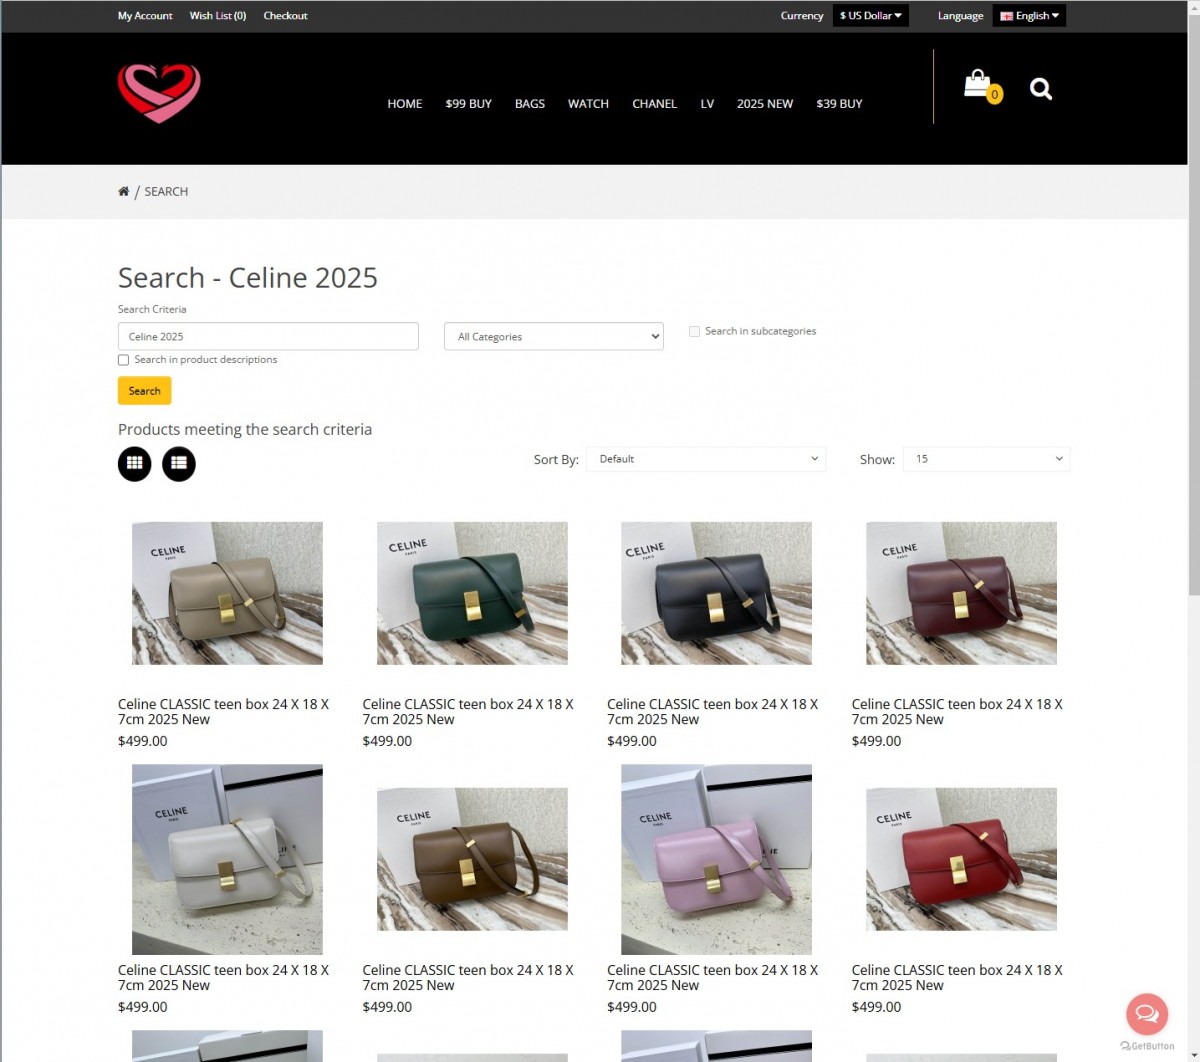Open the pink Celine bag thumbnail
Screen dimensions: 1200x1062
point(716,860)
